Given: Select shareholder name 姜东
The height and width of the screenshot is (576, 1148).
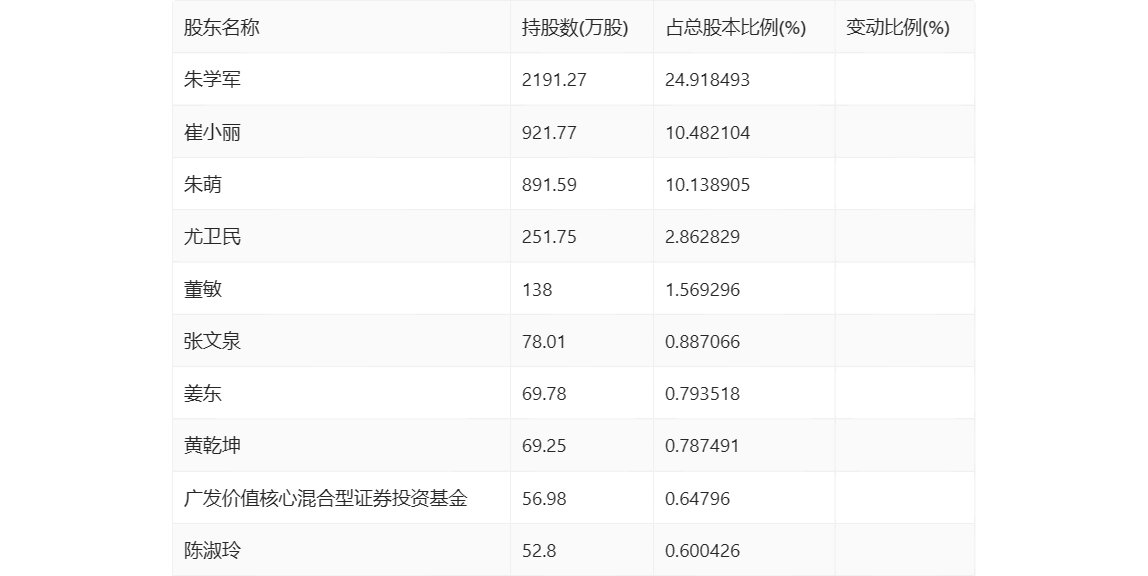Looking at the screenshot, I should click(202, 394).
